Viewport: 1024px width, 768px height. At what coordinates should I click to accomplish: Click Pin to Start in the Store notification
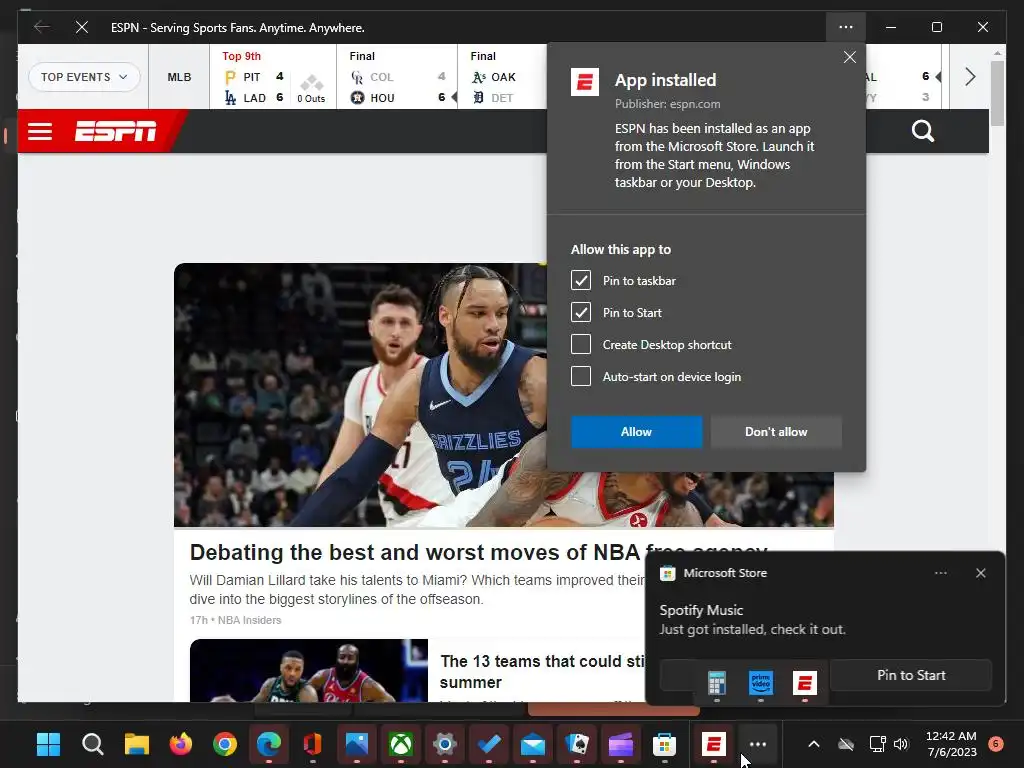point(911,675)
